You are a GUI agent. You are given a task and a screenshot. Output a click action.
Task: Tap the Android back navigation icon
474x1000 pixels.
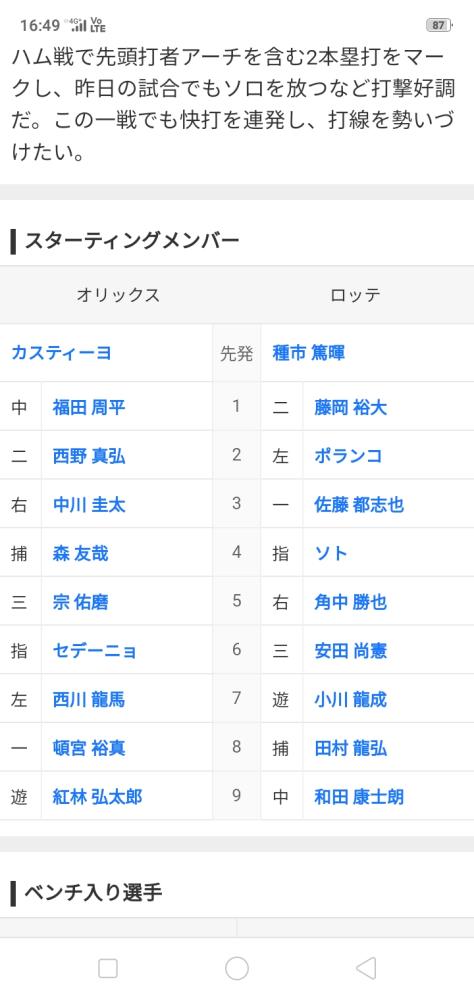[366, 968]
